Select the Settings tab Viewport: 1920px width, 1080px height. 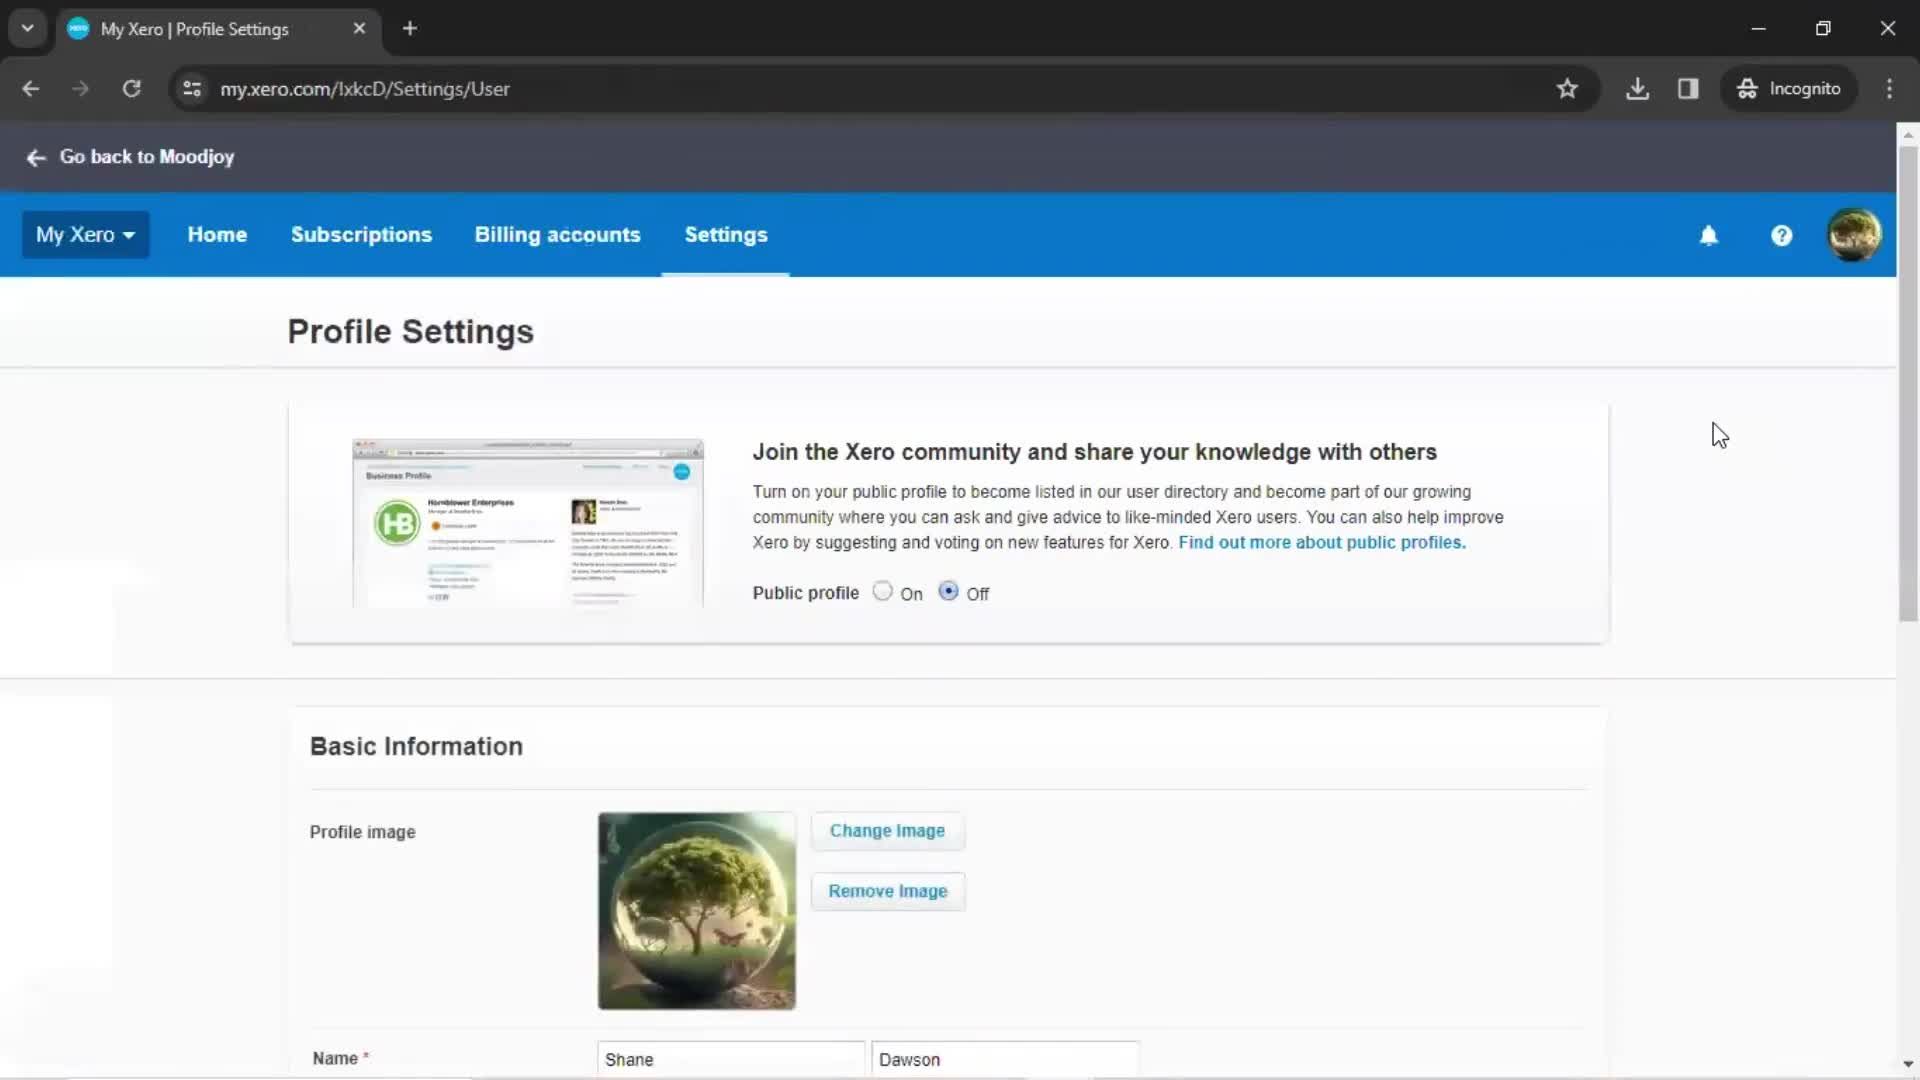point(726,235)
